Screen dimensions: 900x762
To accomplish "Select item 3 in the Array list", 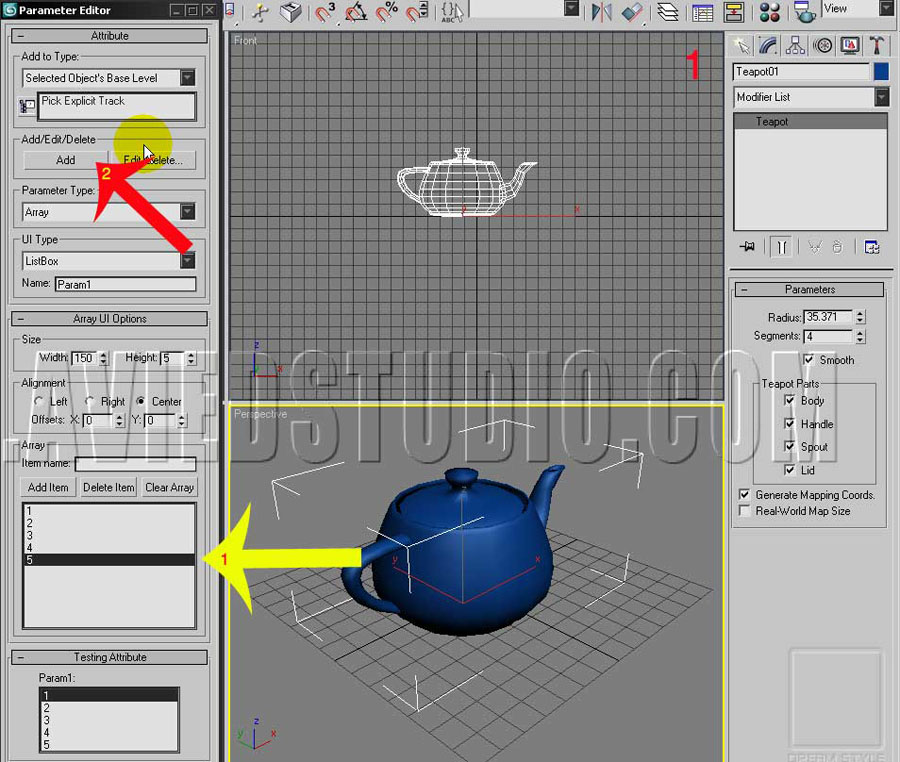I will [109, 535].
